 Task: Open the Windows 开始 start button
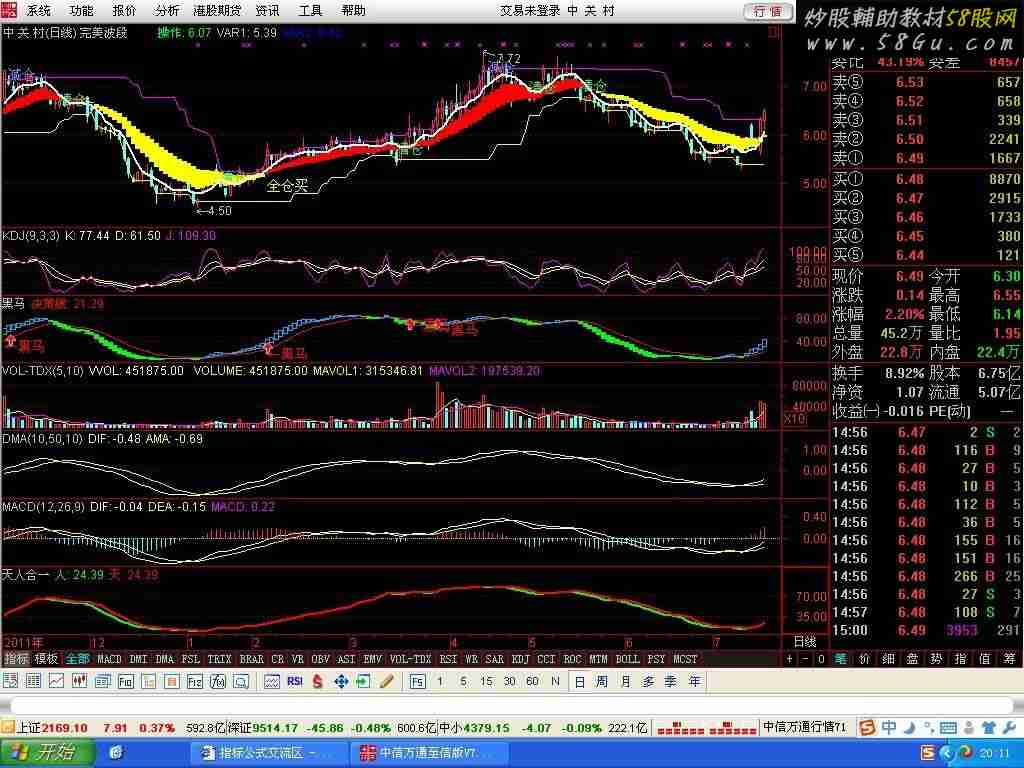click(x=46, y=752)
